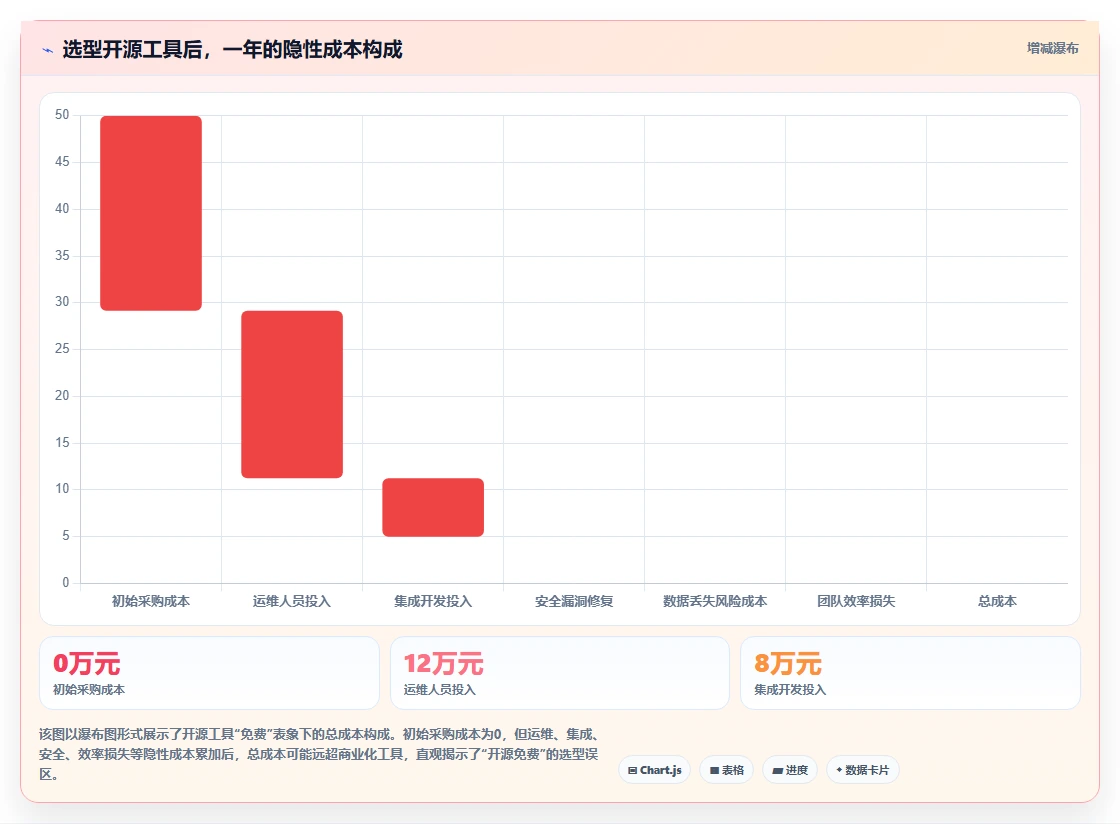Click x-axis label 初始采购成本
Screen dimensions: 1120x824
pyautogui.click(x=151, y=601)
